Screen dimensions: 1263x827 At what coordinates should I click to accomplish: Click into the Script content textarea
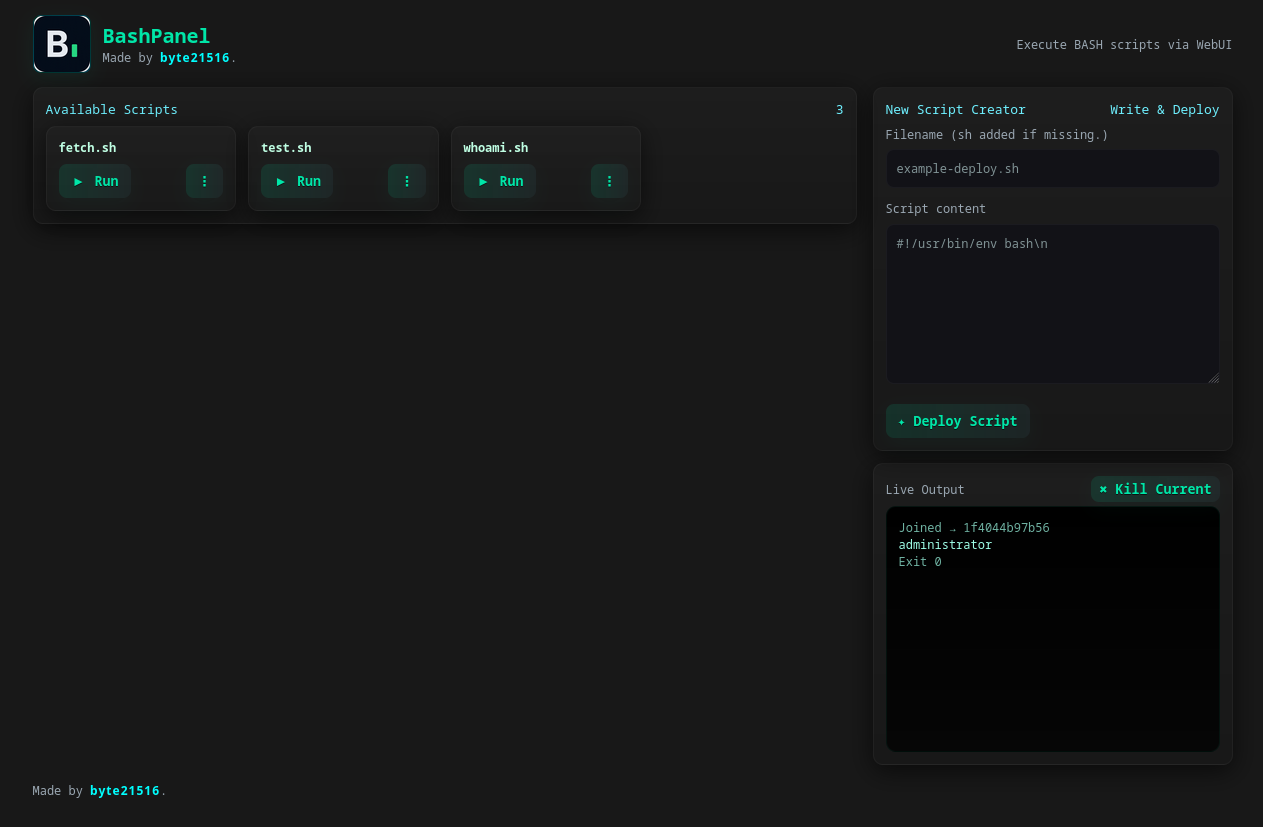(x=1052, y=304)
